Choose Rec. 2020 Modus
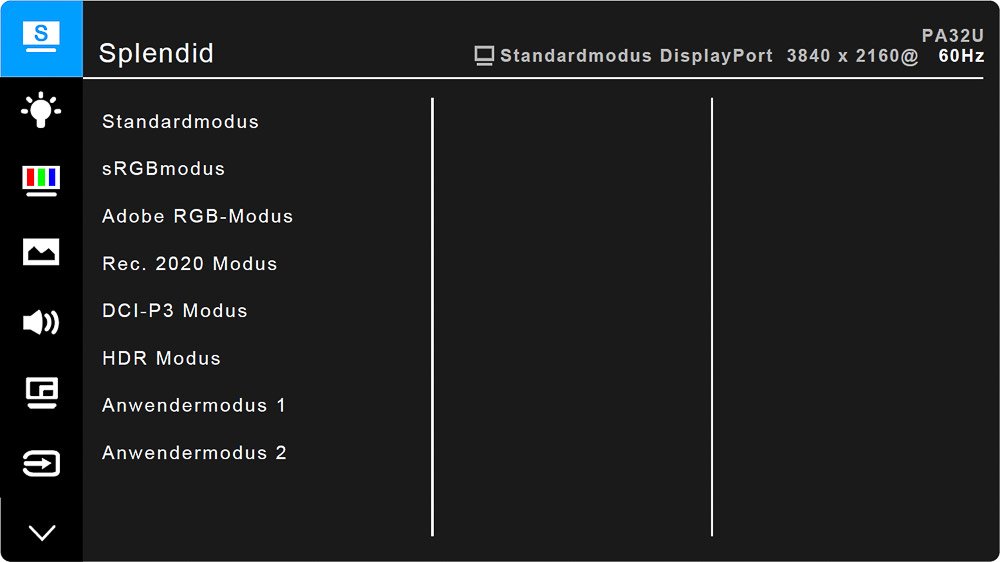This screenshot has width=1000, height=562. coord(189,263)
